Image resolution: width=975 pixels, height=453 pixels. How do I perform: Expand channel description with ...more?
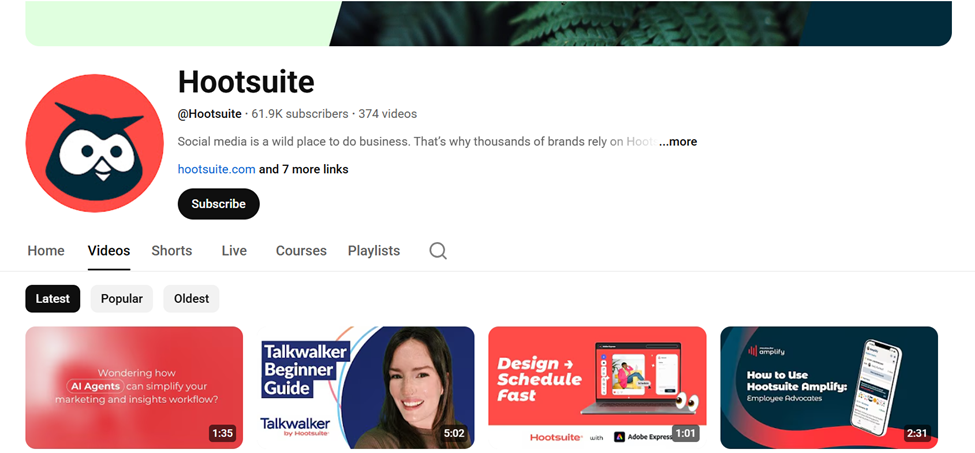click(678, 142)
